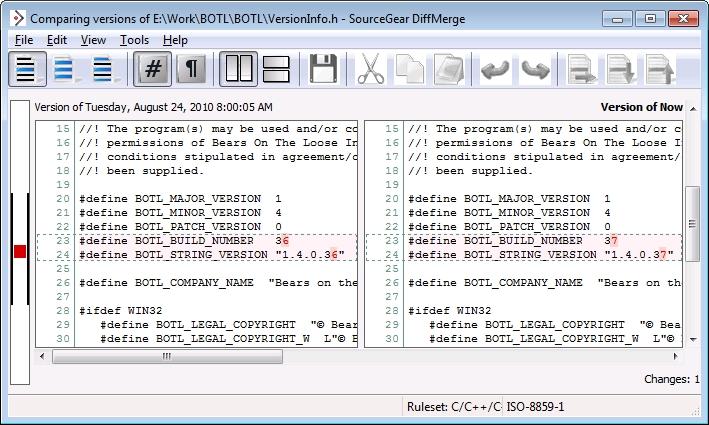Screen dimensions: 709x425
Task: Click the "Version of Now" header
Action: 642,107
